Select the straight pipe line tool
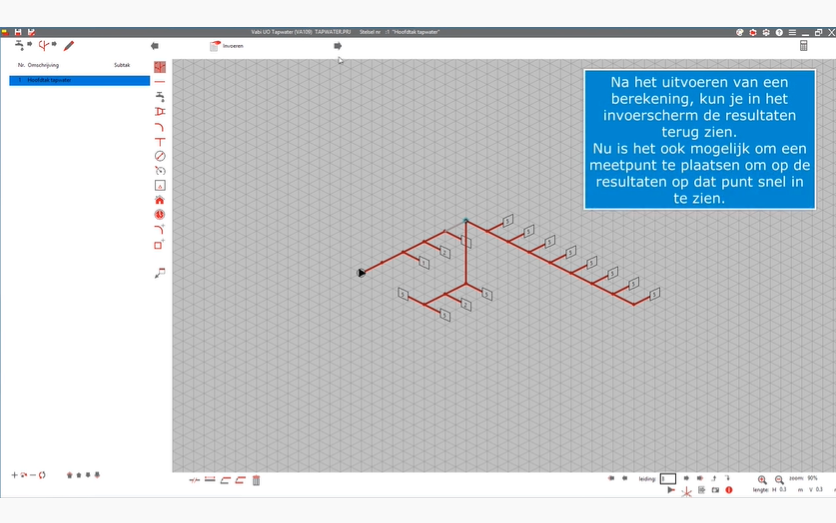836x523 pixels. coord(159,81)
